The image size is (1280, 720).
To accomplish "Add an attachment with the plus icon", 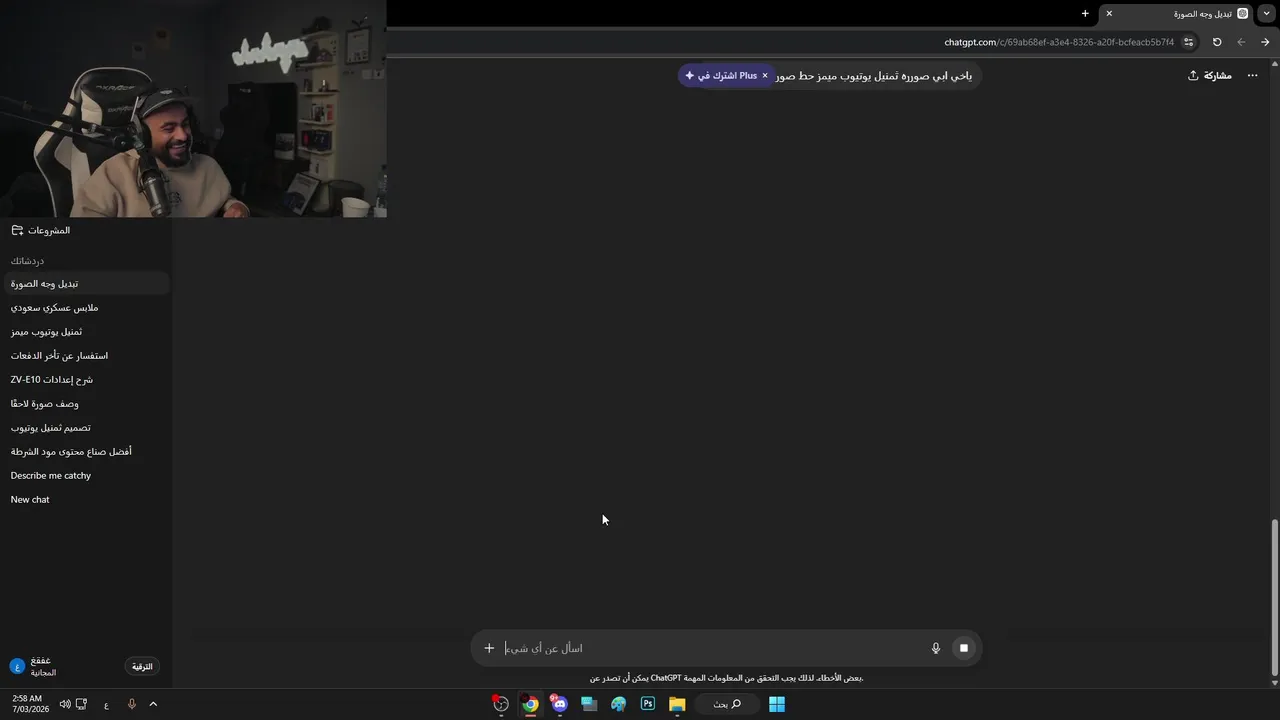I will tap(489, 648).
